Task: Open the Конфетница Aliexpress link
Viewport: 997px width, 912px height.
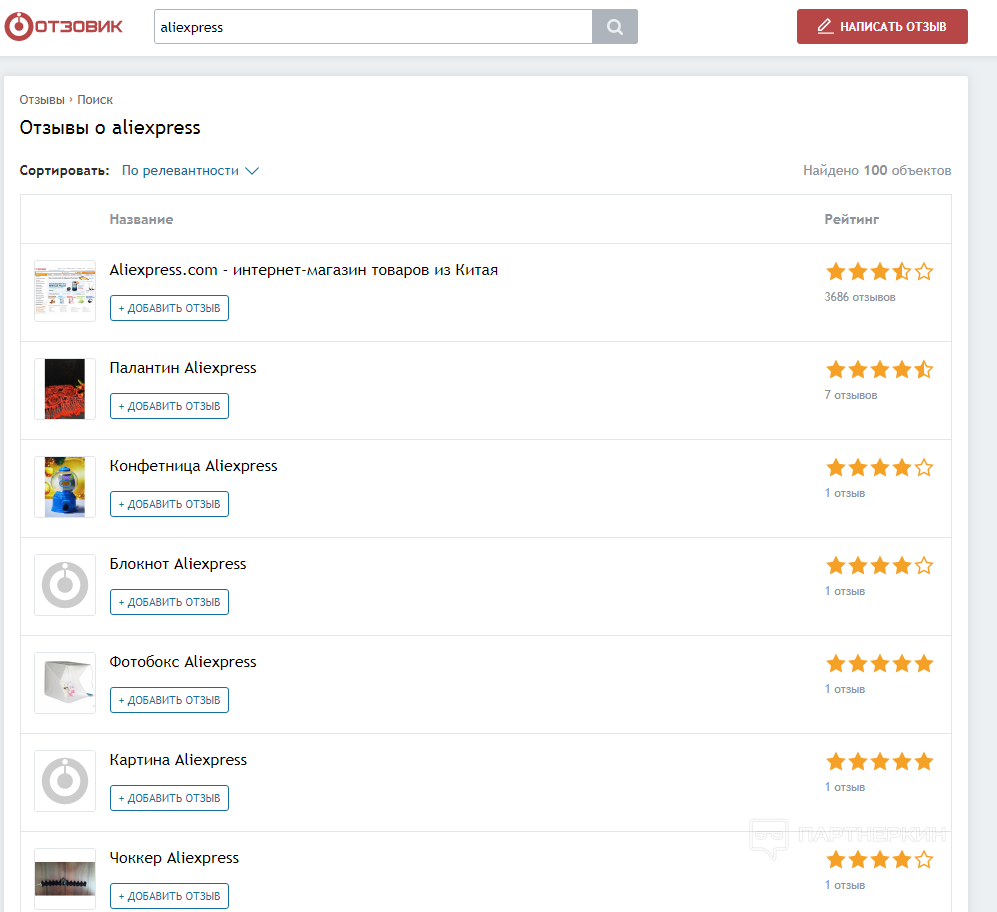Action: pos(193,466)
